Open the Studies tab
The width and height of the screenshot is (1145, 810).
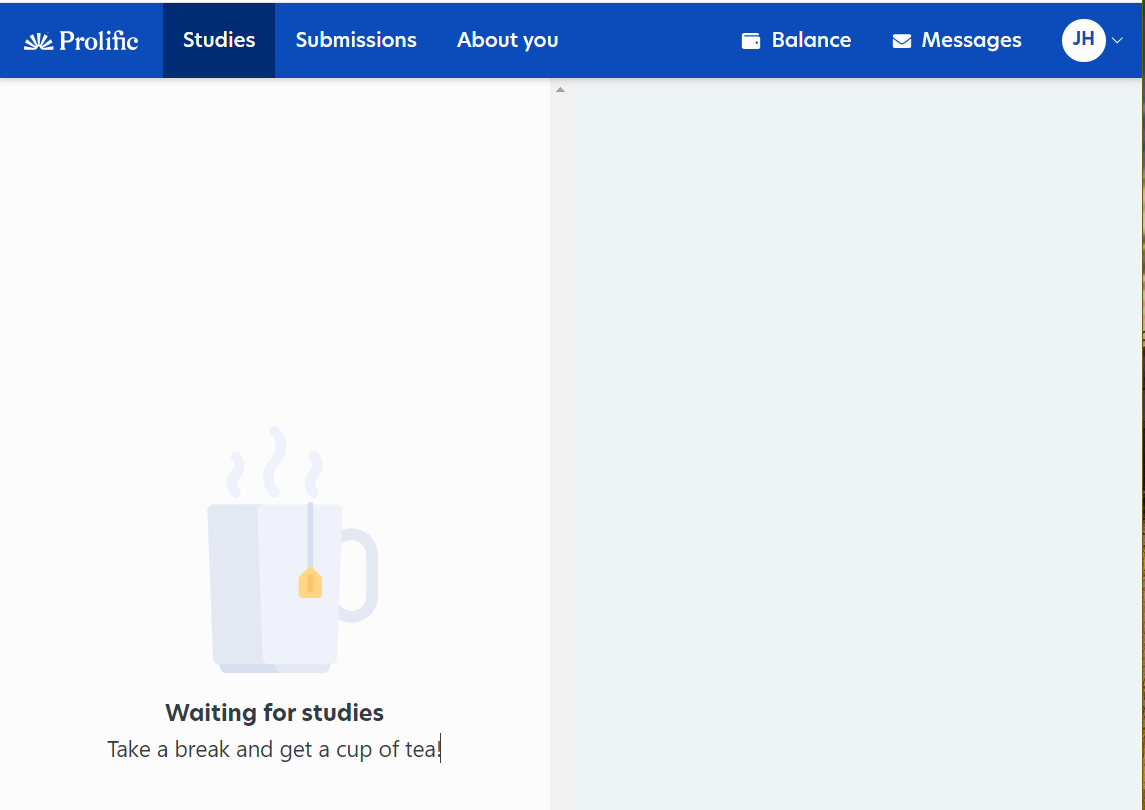click(x=219, y=40)
